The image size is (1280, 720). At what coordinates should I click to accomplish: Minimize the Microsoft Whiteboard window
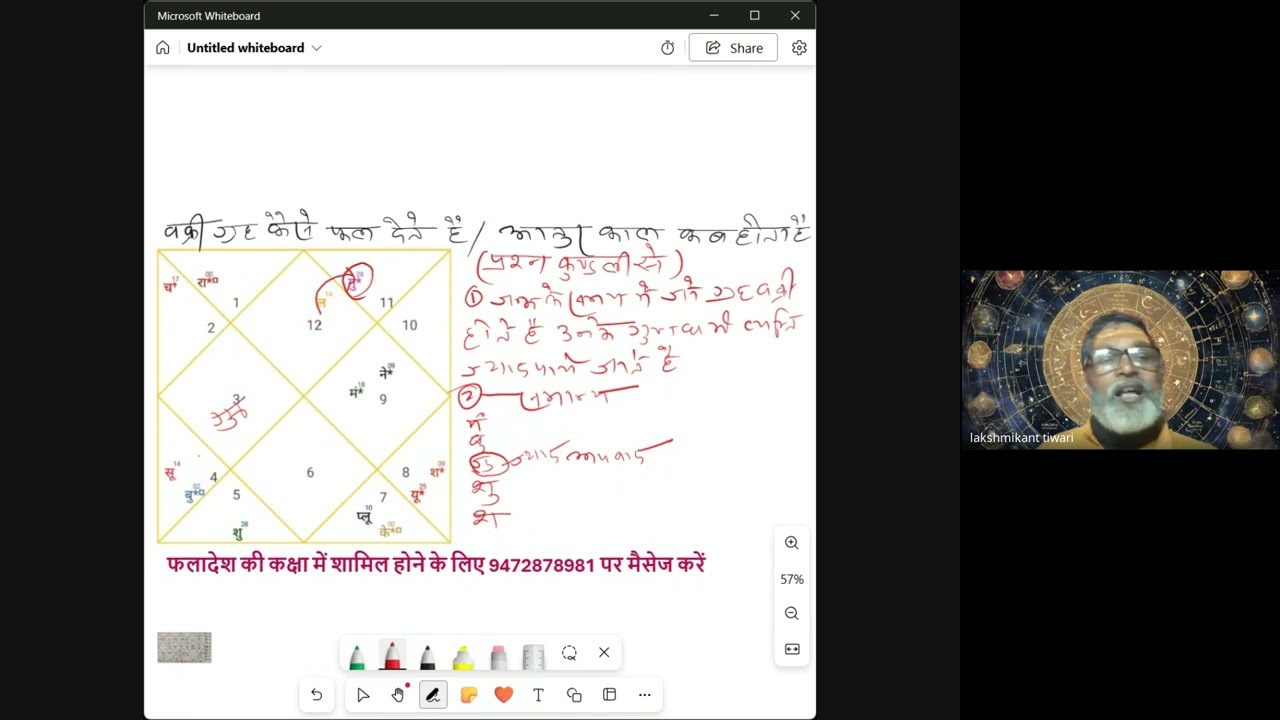pos(714,15)
